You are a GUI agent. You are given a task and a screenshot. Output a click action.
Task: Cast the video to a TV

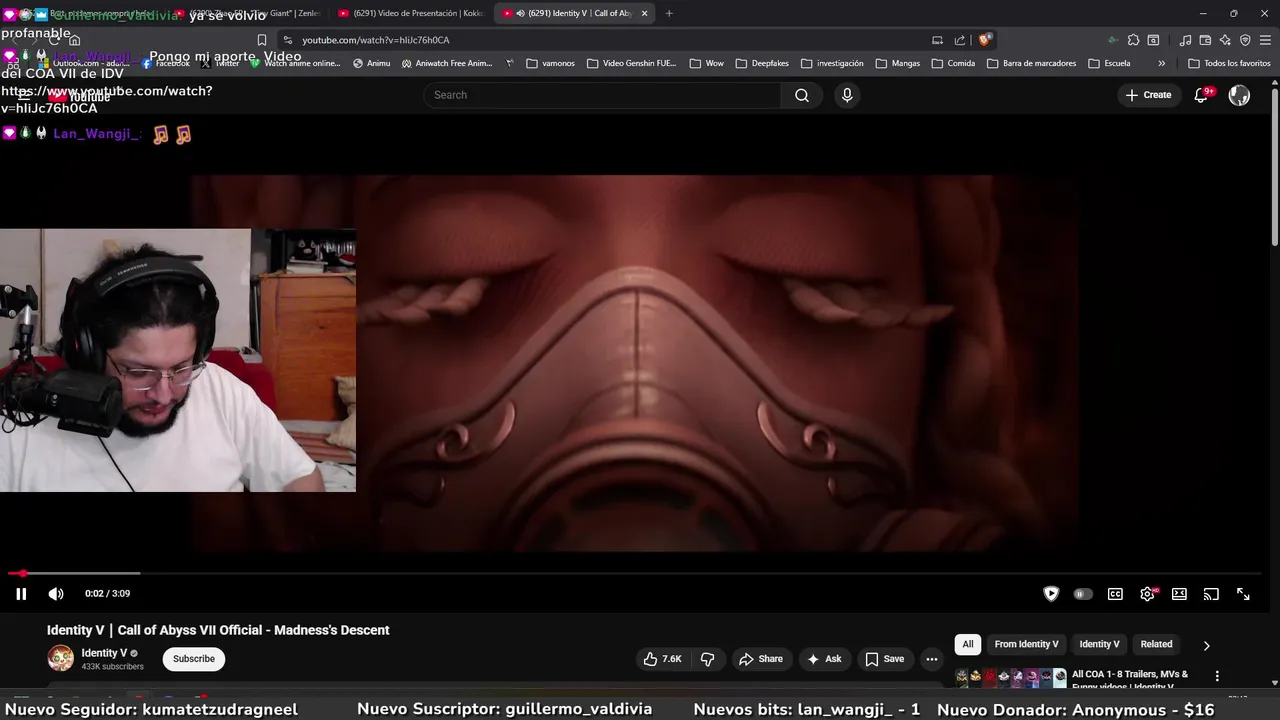pos(1211,594)
